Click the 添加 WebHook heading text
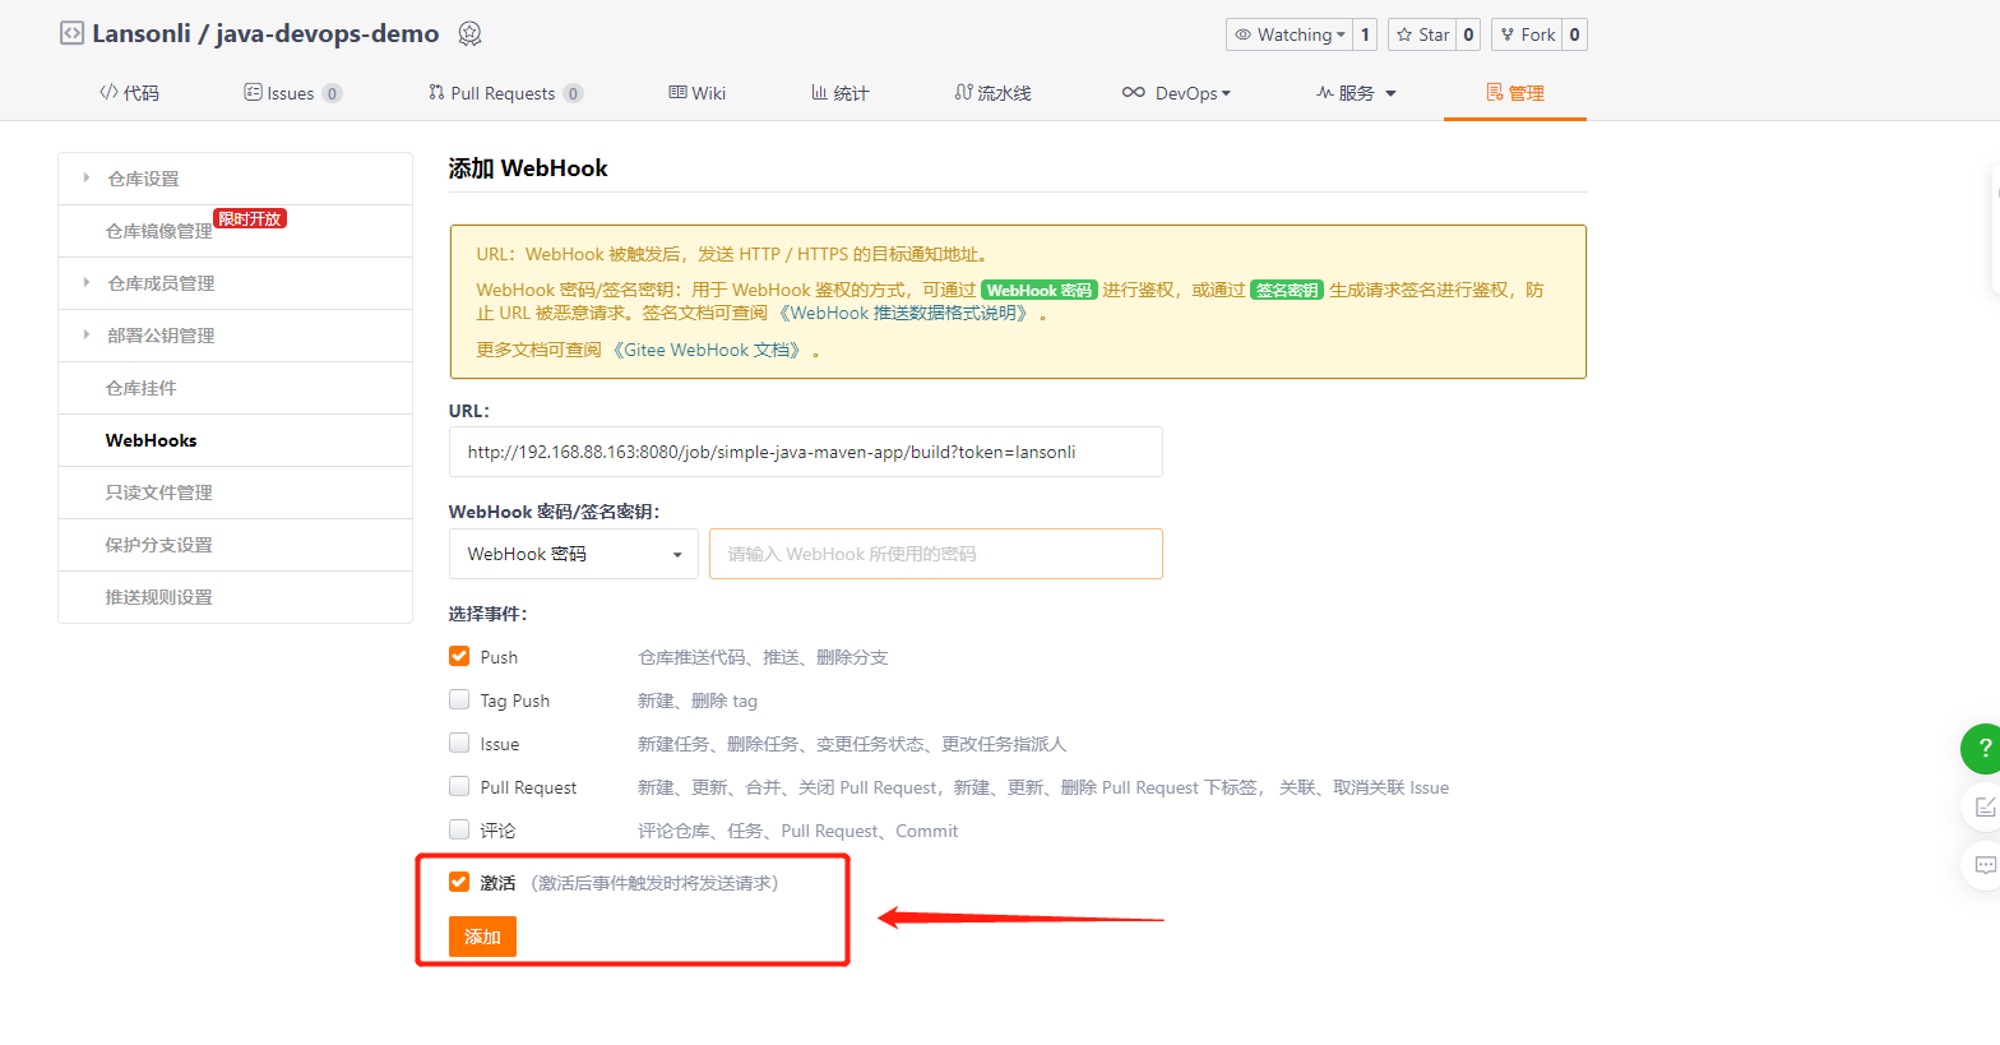Screen dimensions: 2000x1045 tap(528, 168)
